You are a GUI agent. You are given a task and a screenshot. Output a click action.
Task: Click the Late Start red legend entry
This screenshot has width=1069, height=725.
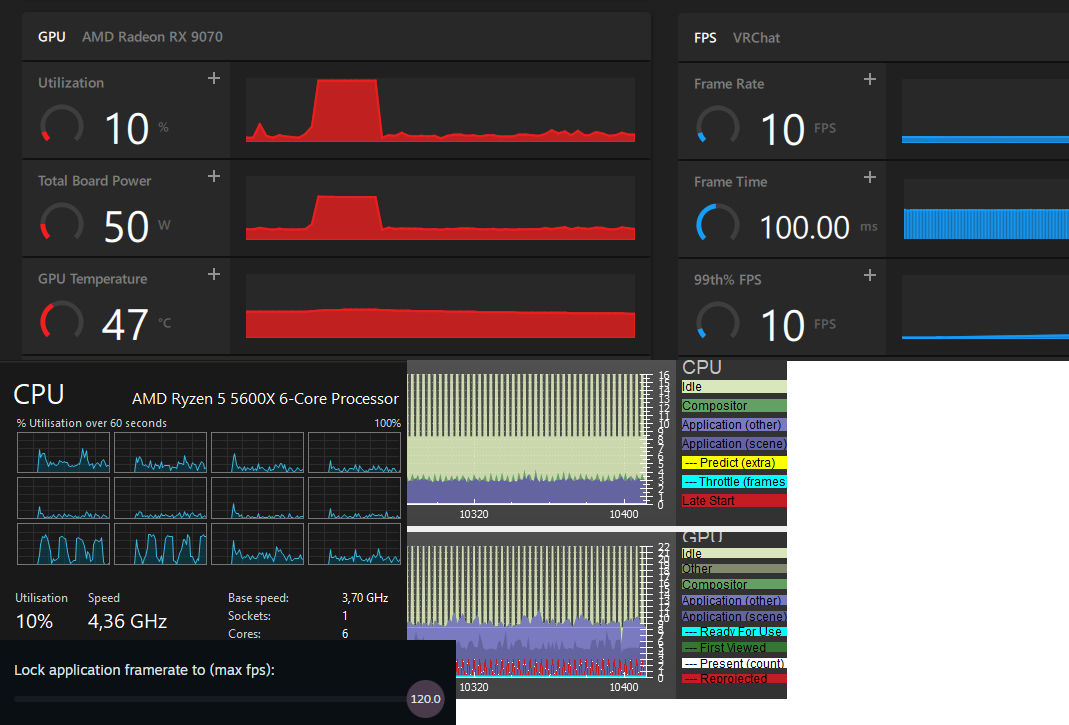point(734,501)
